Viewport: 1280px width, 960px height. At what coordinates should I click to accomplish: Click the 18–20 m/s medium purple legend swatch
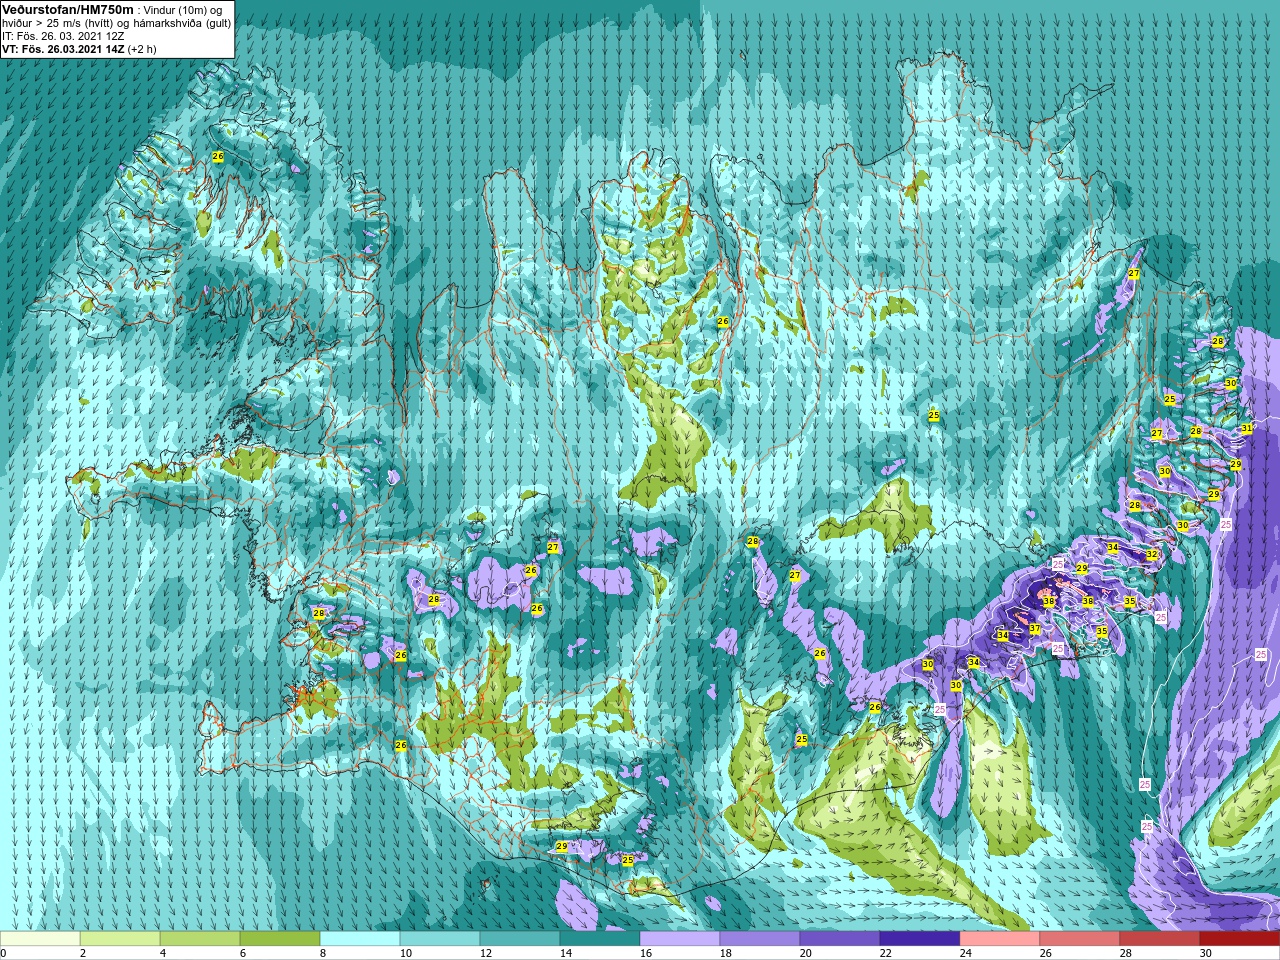click(x=760, y=939)
